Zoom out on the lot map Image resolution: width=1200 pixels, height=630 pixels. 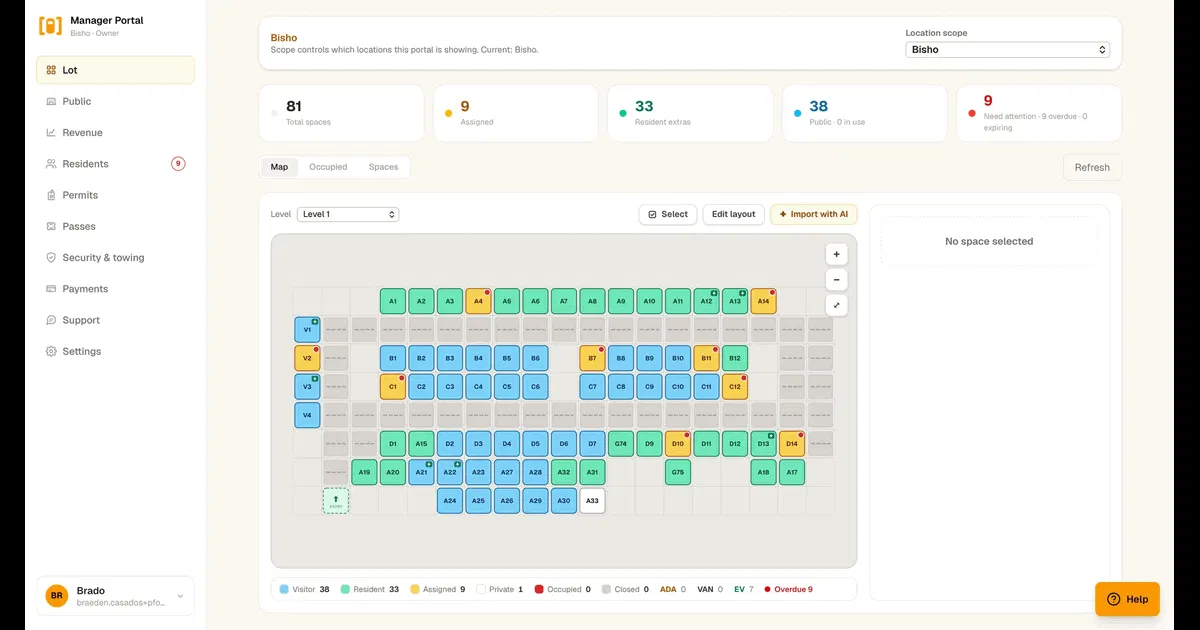(837, 280)
